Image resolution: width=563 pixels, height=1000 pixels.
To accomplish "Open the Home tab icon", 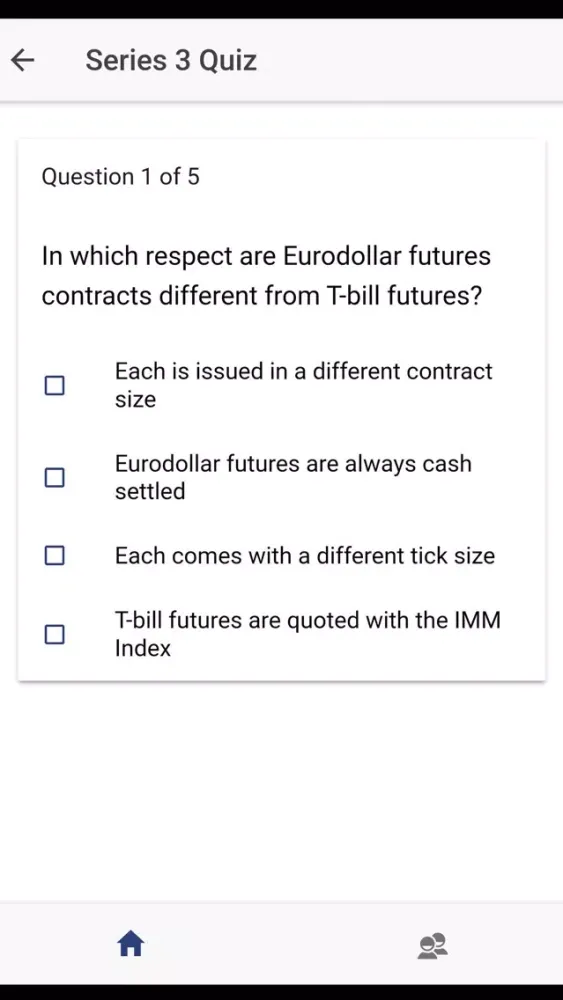I will [131, 943].
